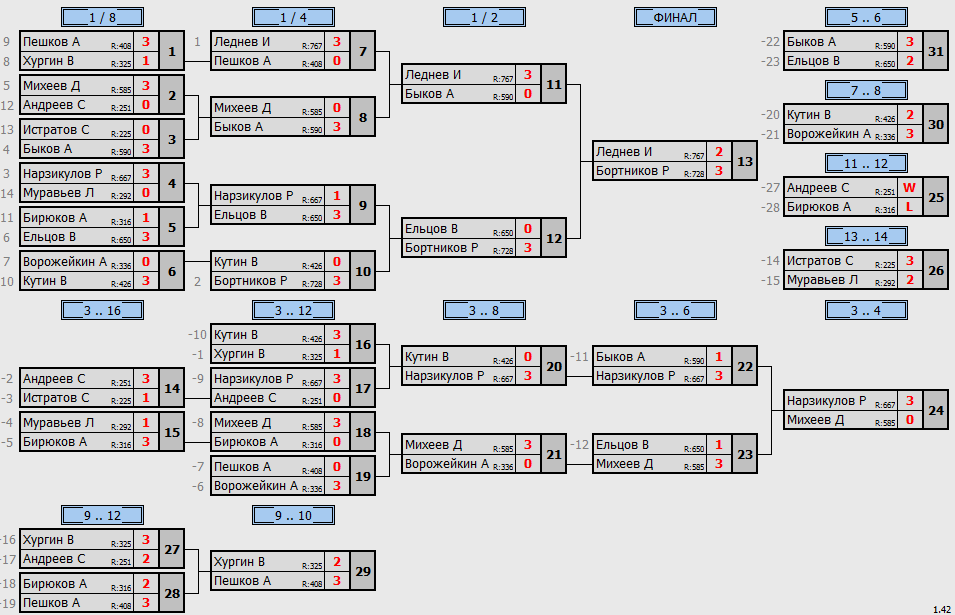The height and width of the screenshot is (615, 955).
Task: Click Быков А in match 31
Action: 811,41
